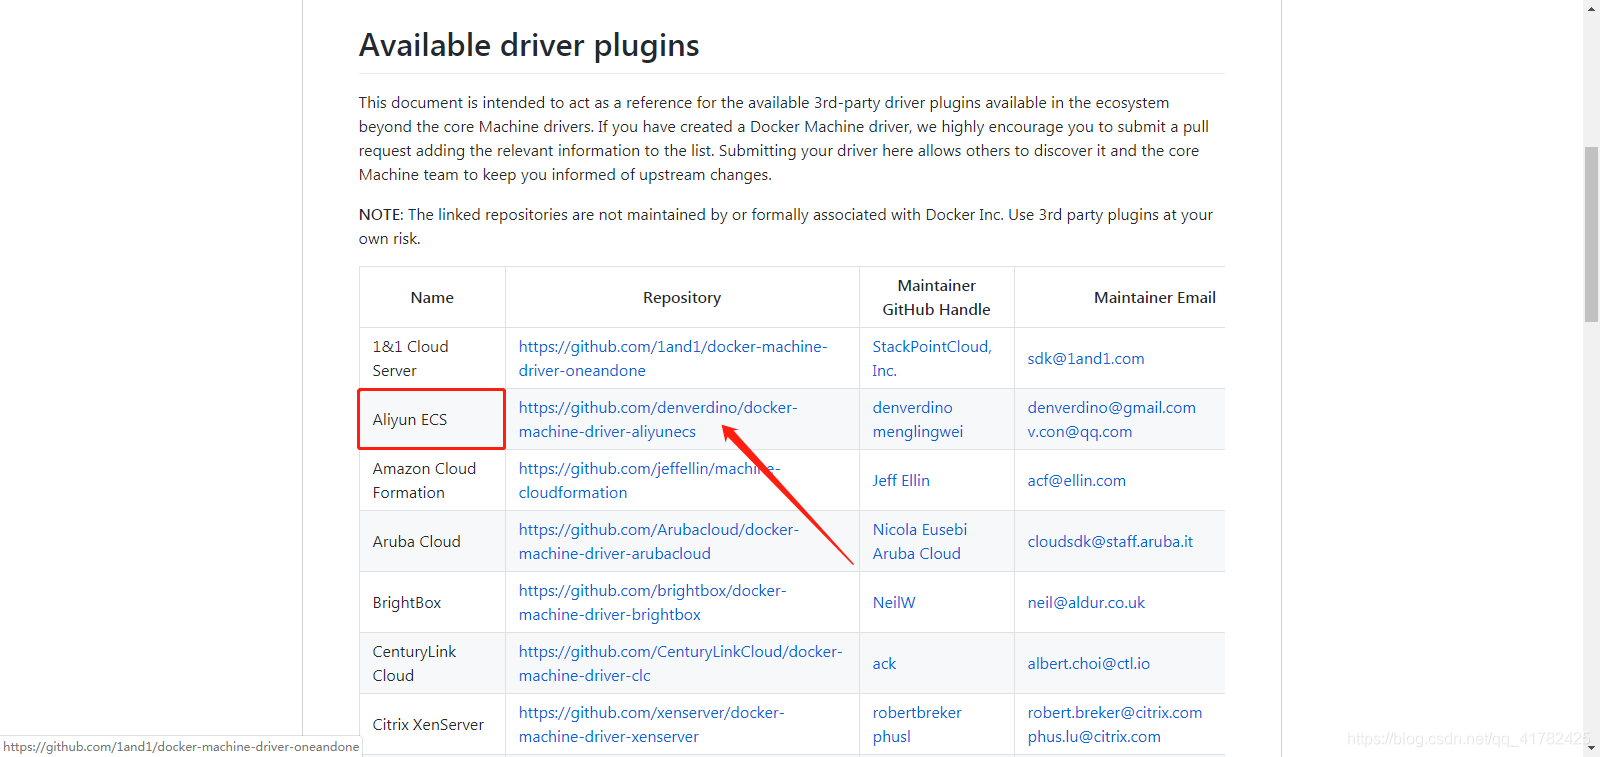Screen dimensions: 1600x757
Task: Email albert.choi@ctl.io maintainer
Action: (x=1088, y=663)
